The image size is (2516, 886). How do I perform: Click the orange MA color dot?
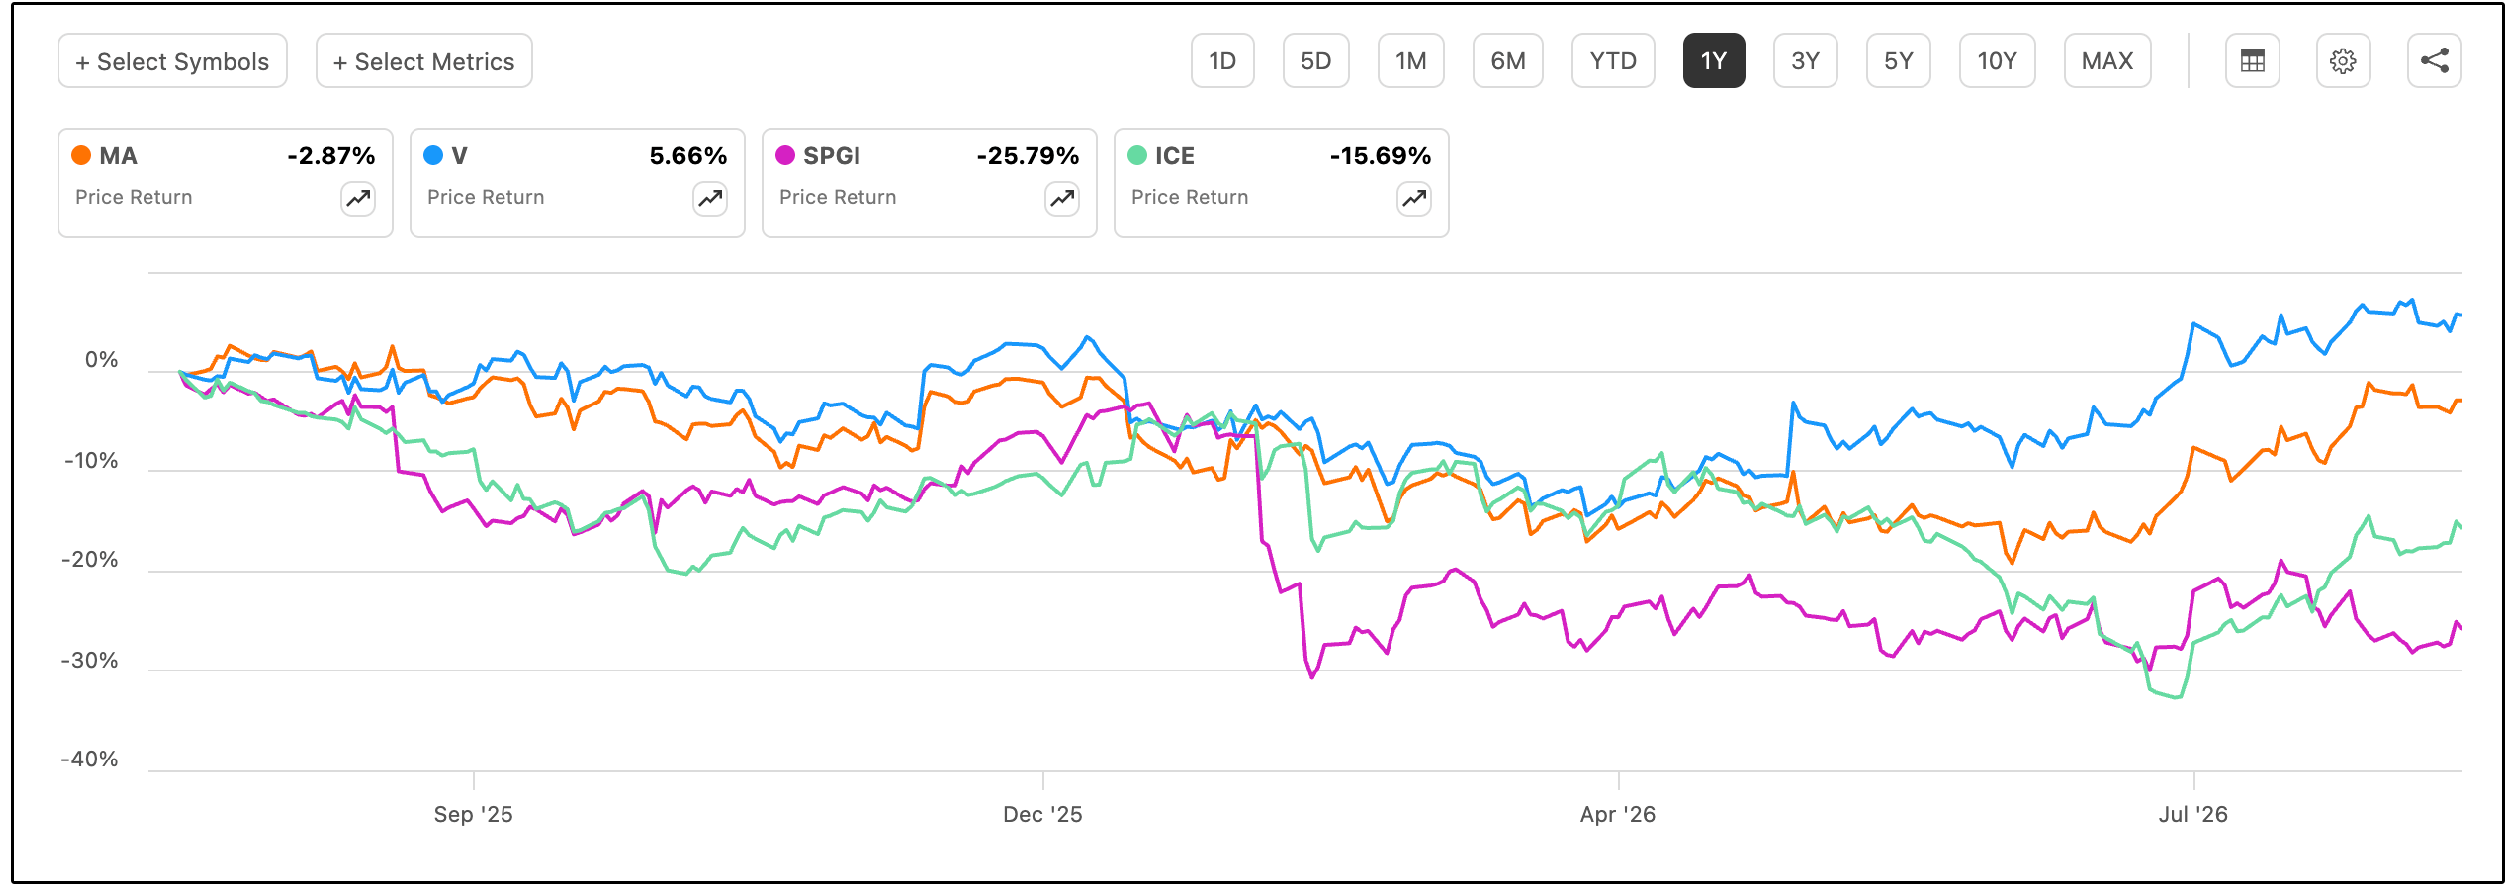pos(81,155)
